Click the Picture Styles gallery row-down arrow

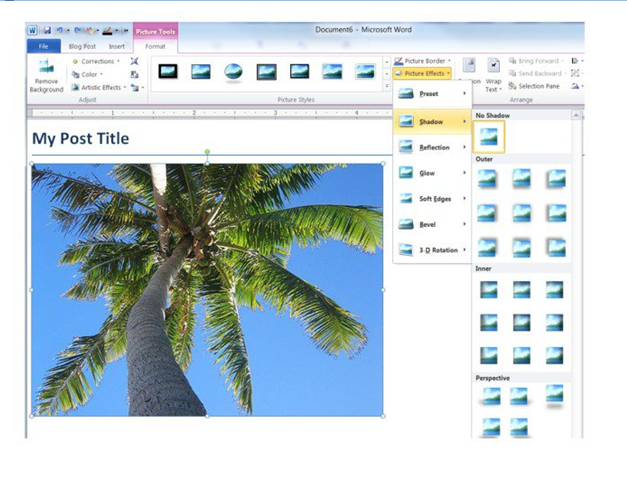[x=386, y=74]
